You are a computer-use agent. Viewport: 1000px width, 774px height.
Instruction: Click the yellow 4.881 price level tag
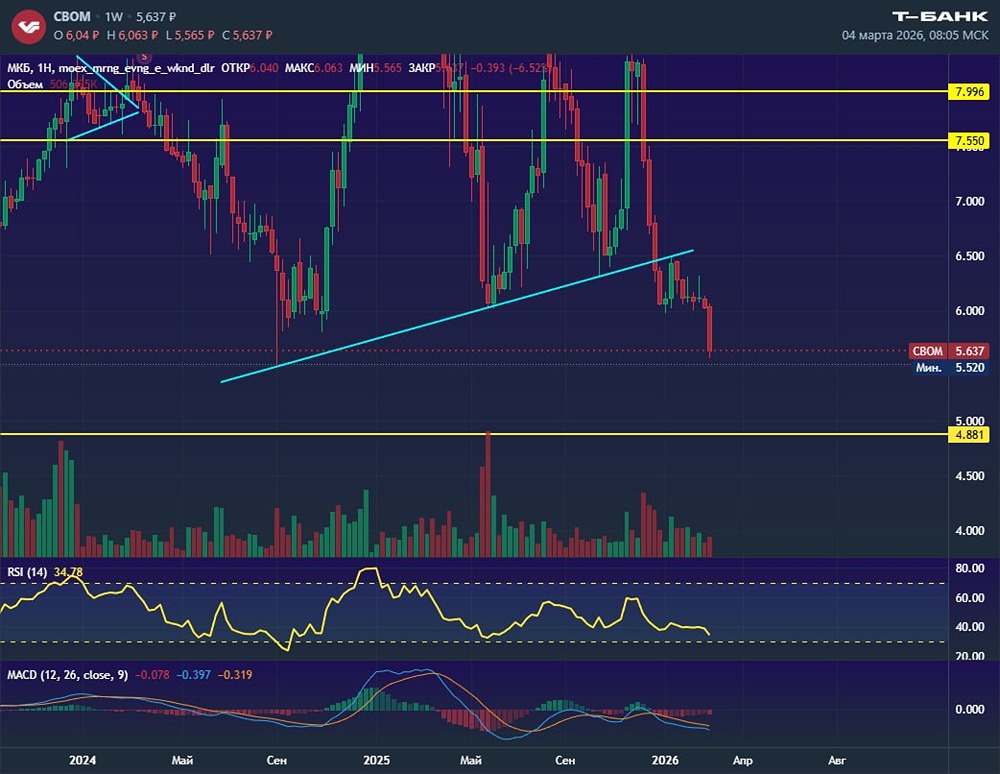click(x=969, y=435)
